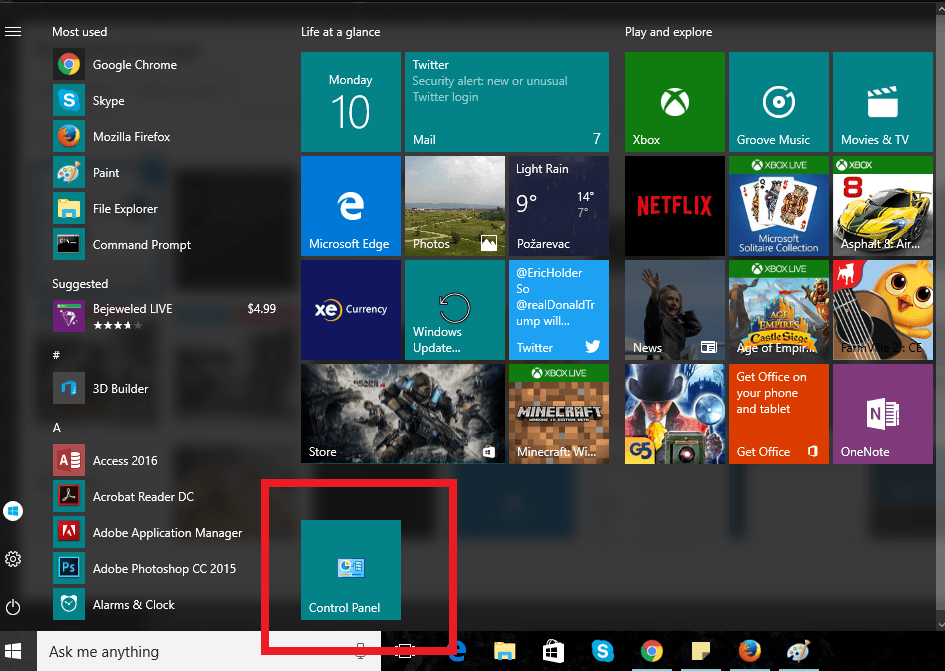The width and height of the screenshot is (945, 671).
Task: Open Mozilla Firefox from Most used
Action: tap(163, 136)
